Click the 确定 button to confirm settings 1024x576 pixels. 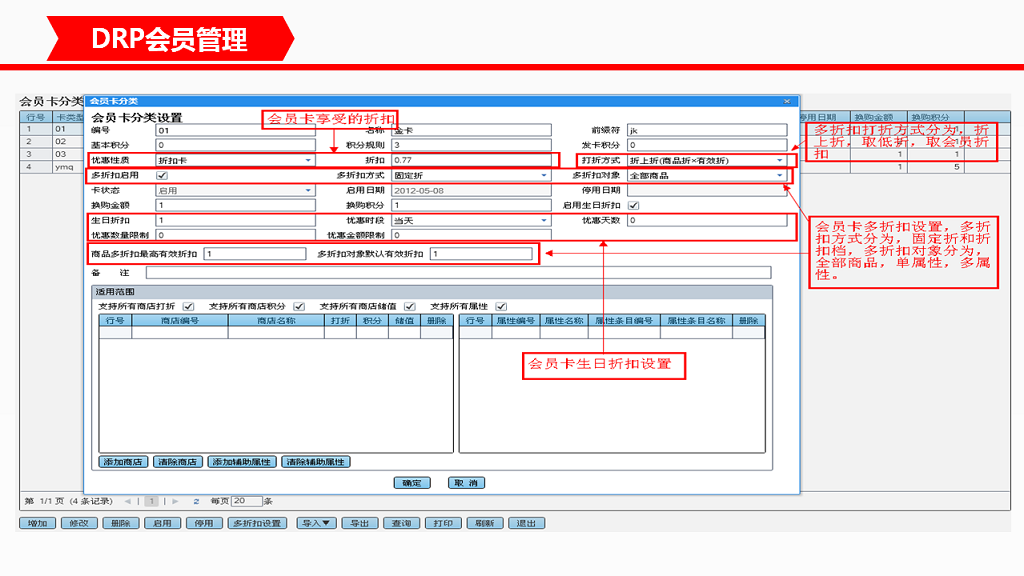411,482
